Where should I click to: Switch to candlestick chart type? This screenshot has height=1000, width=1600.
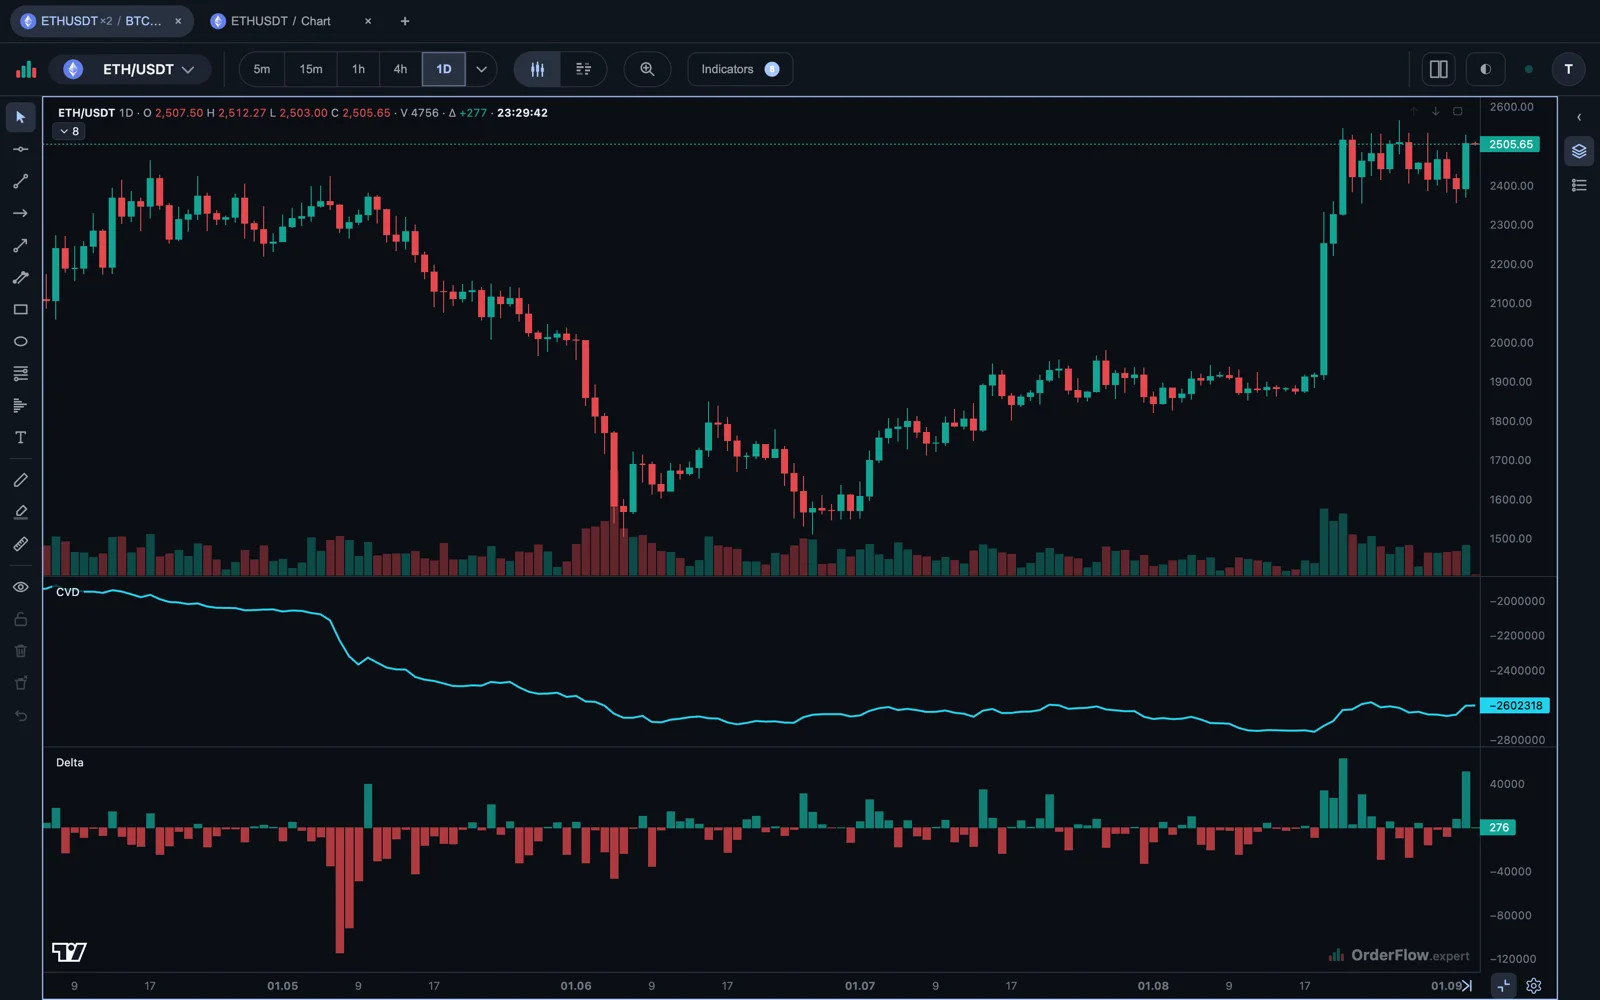(537, 69)
